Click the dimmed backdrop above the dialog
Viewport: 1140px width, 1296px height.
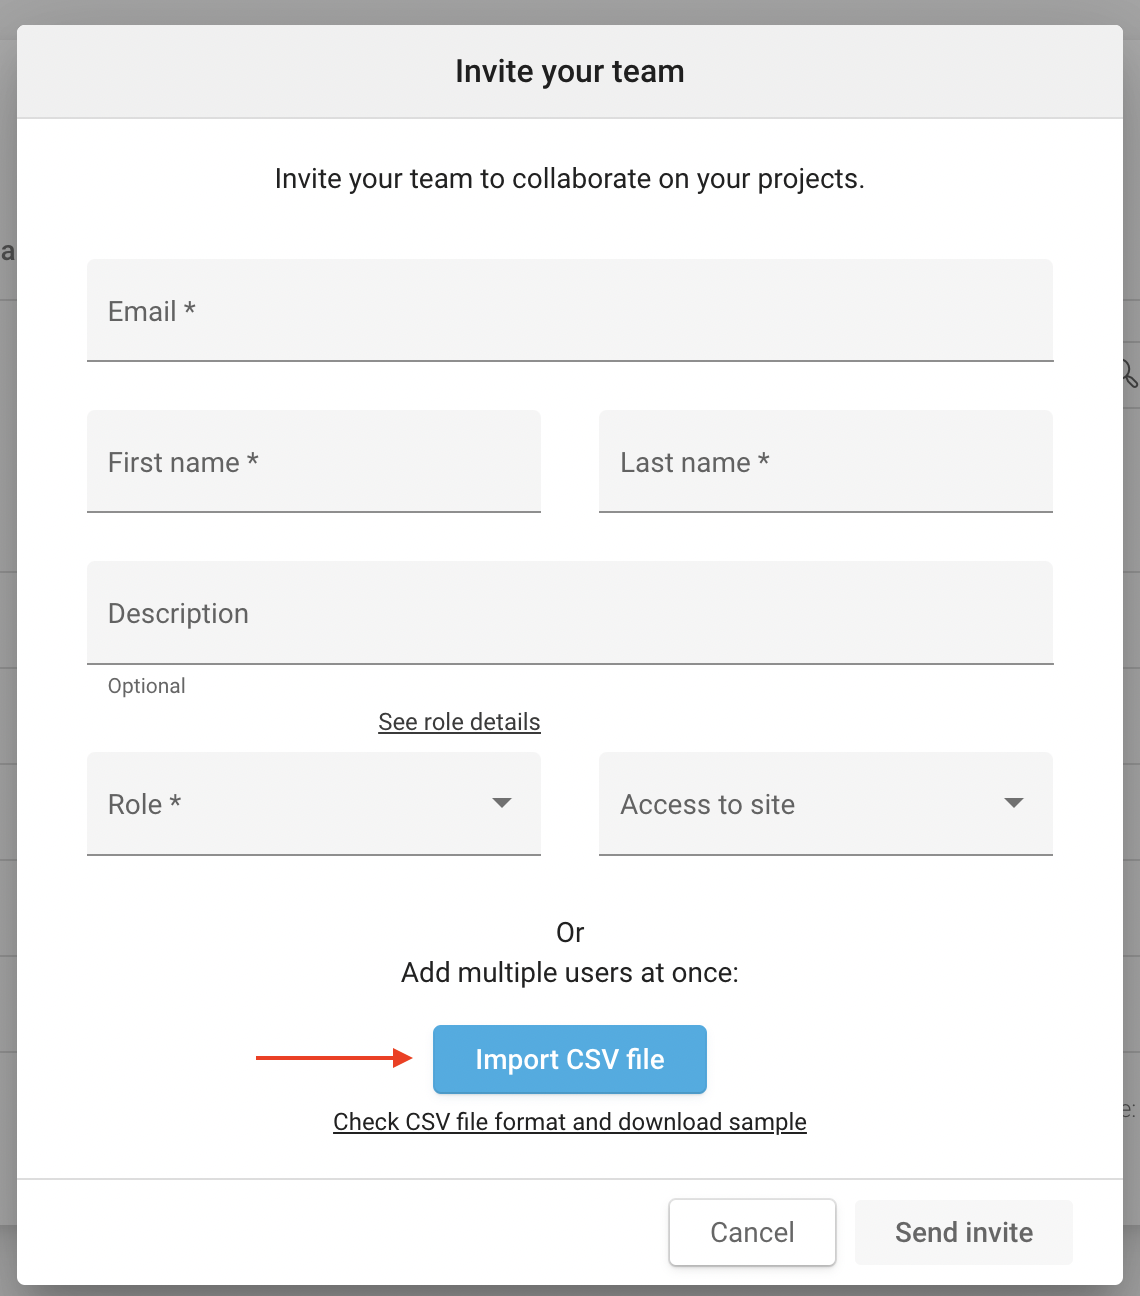coord(569,11)
